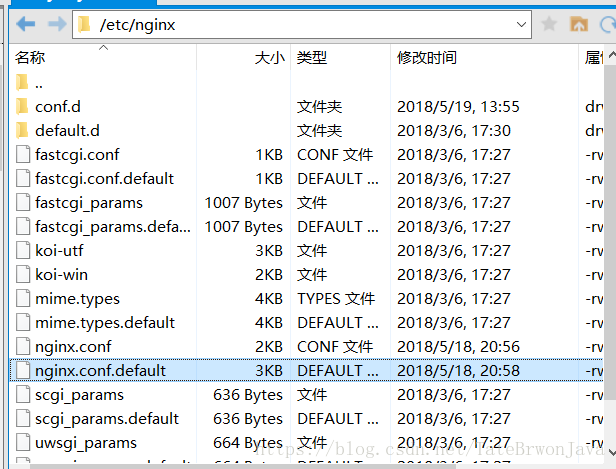Sort by 名称 column header
Image resolution: width=616 pixels, height=469 pixels.
click(30, 57)
